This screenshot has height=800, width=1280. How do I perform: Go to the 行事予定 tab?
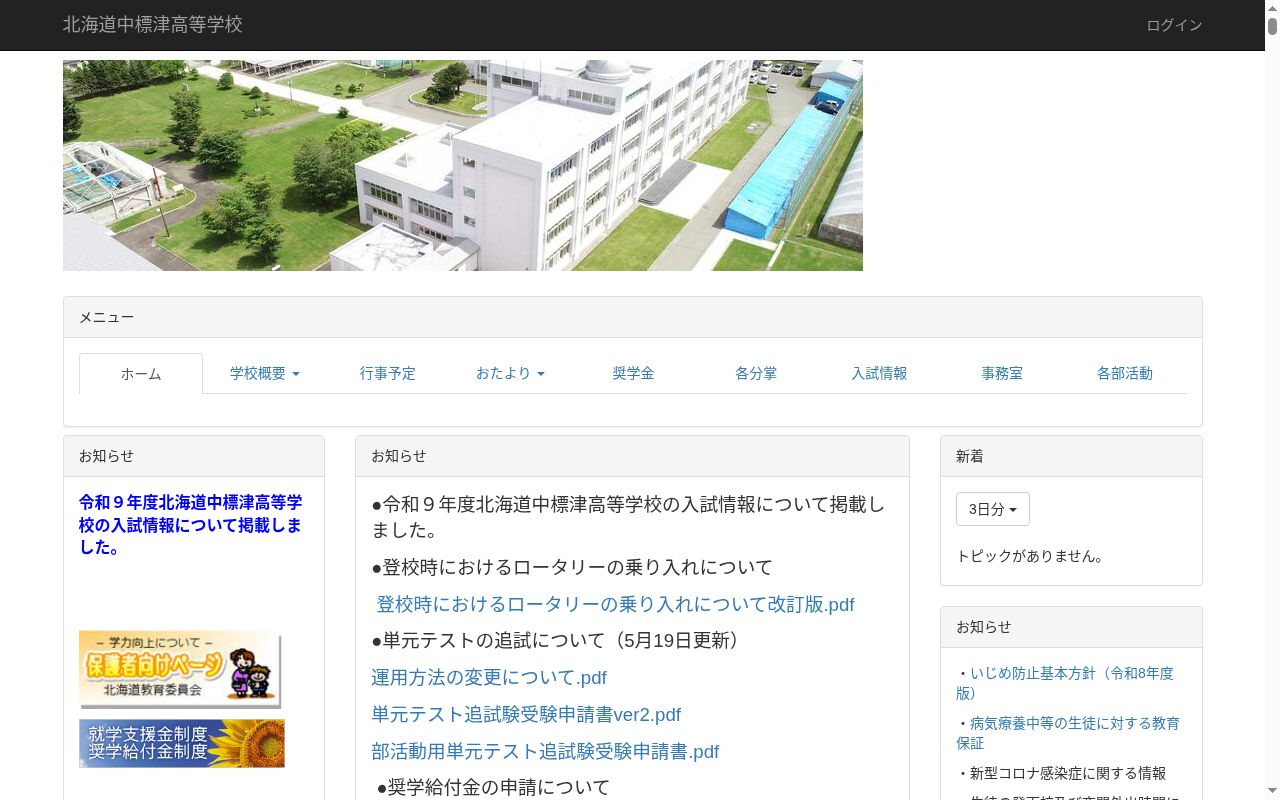(x=388, y=373)
